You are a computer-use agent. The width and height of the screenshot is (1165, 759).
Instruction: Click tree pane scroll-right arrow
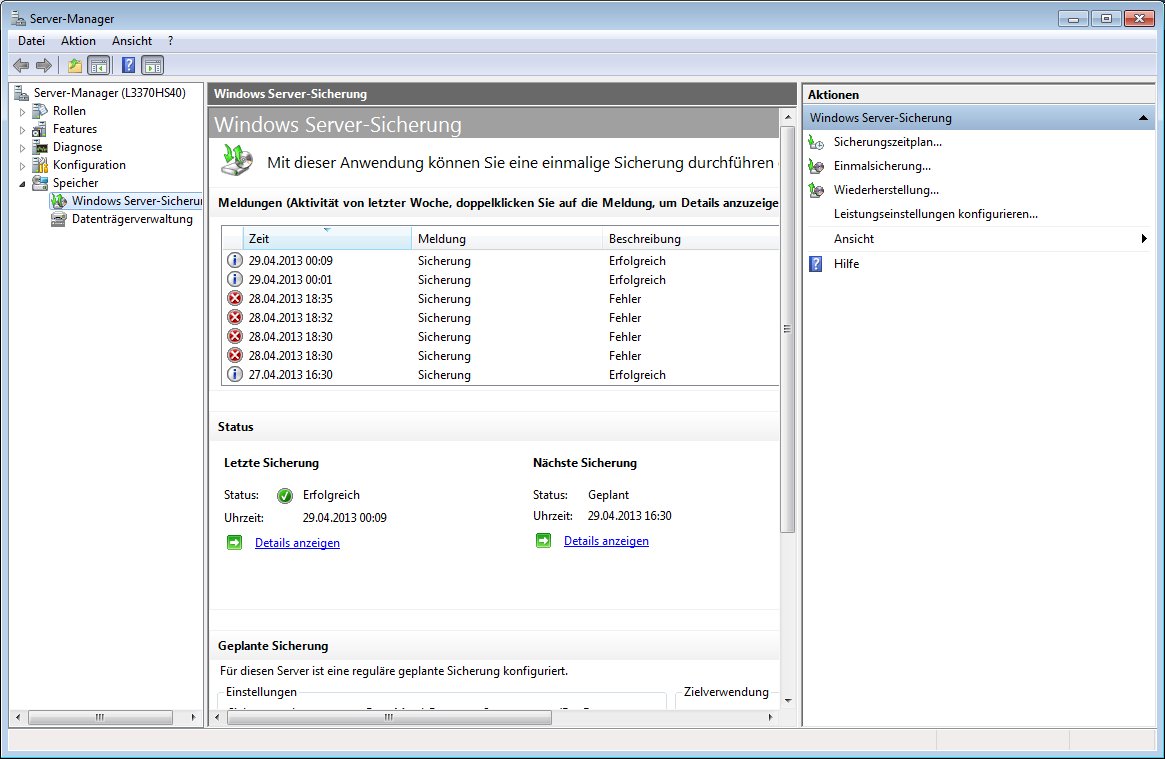(x=193, y=717)
